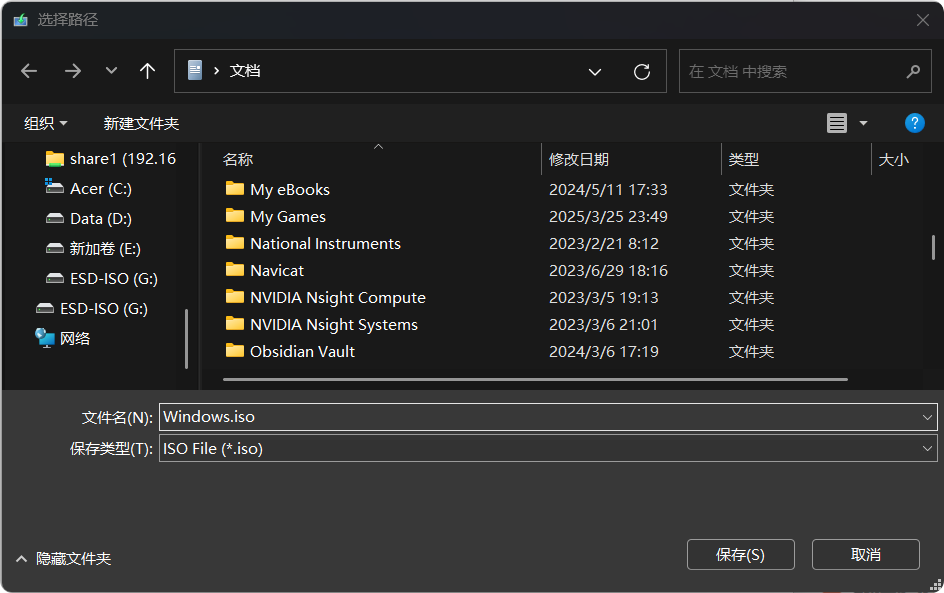Viewport: 944px width, 593px height.
Task: Click 新建文件夹 to create a folder
Action: [141, 123]
